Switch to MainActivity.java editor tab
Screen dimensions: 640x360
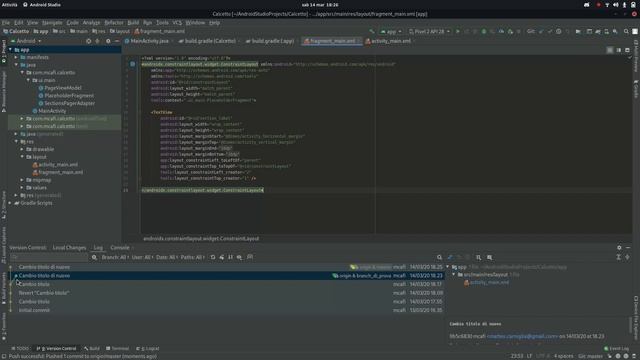point(149,41)
